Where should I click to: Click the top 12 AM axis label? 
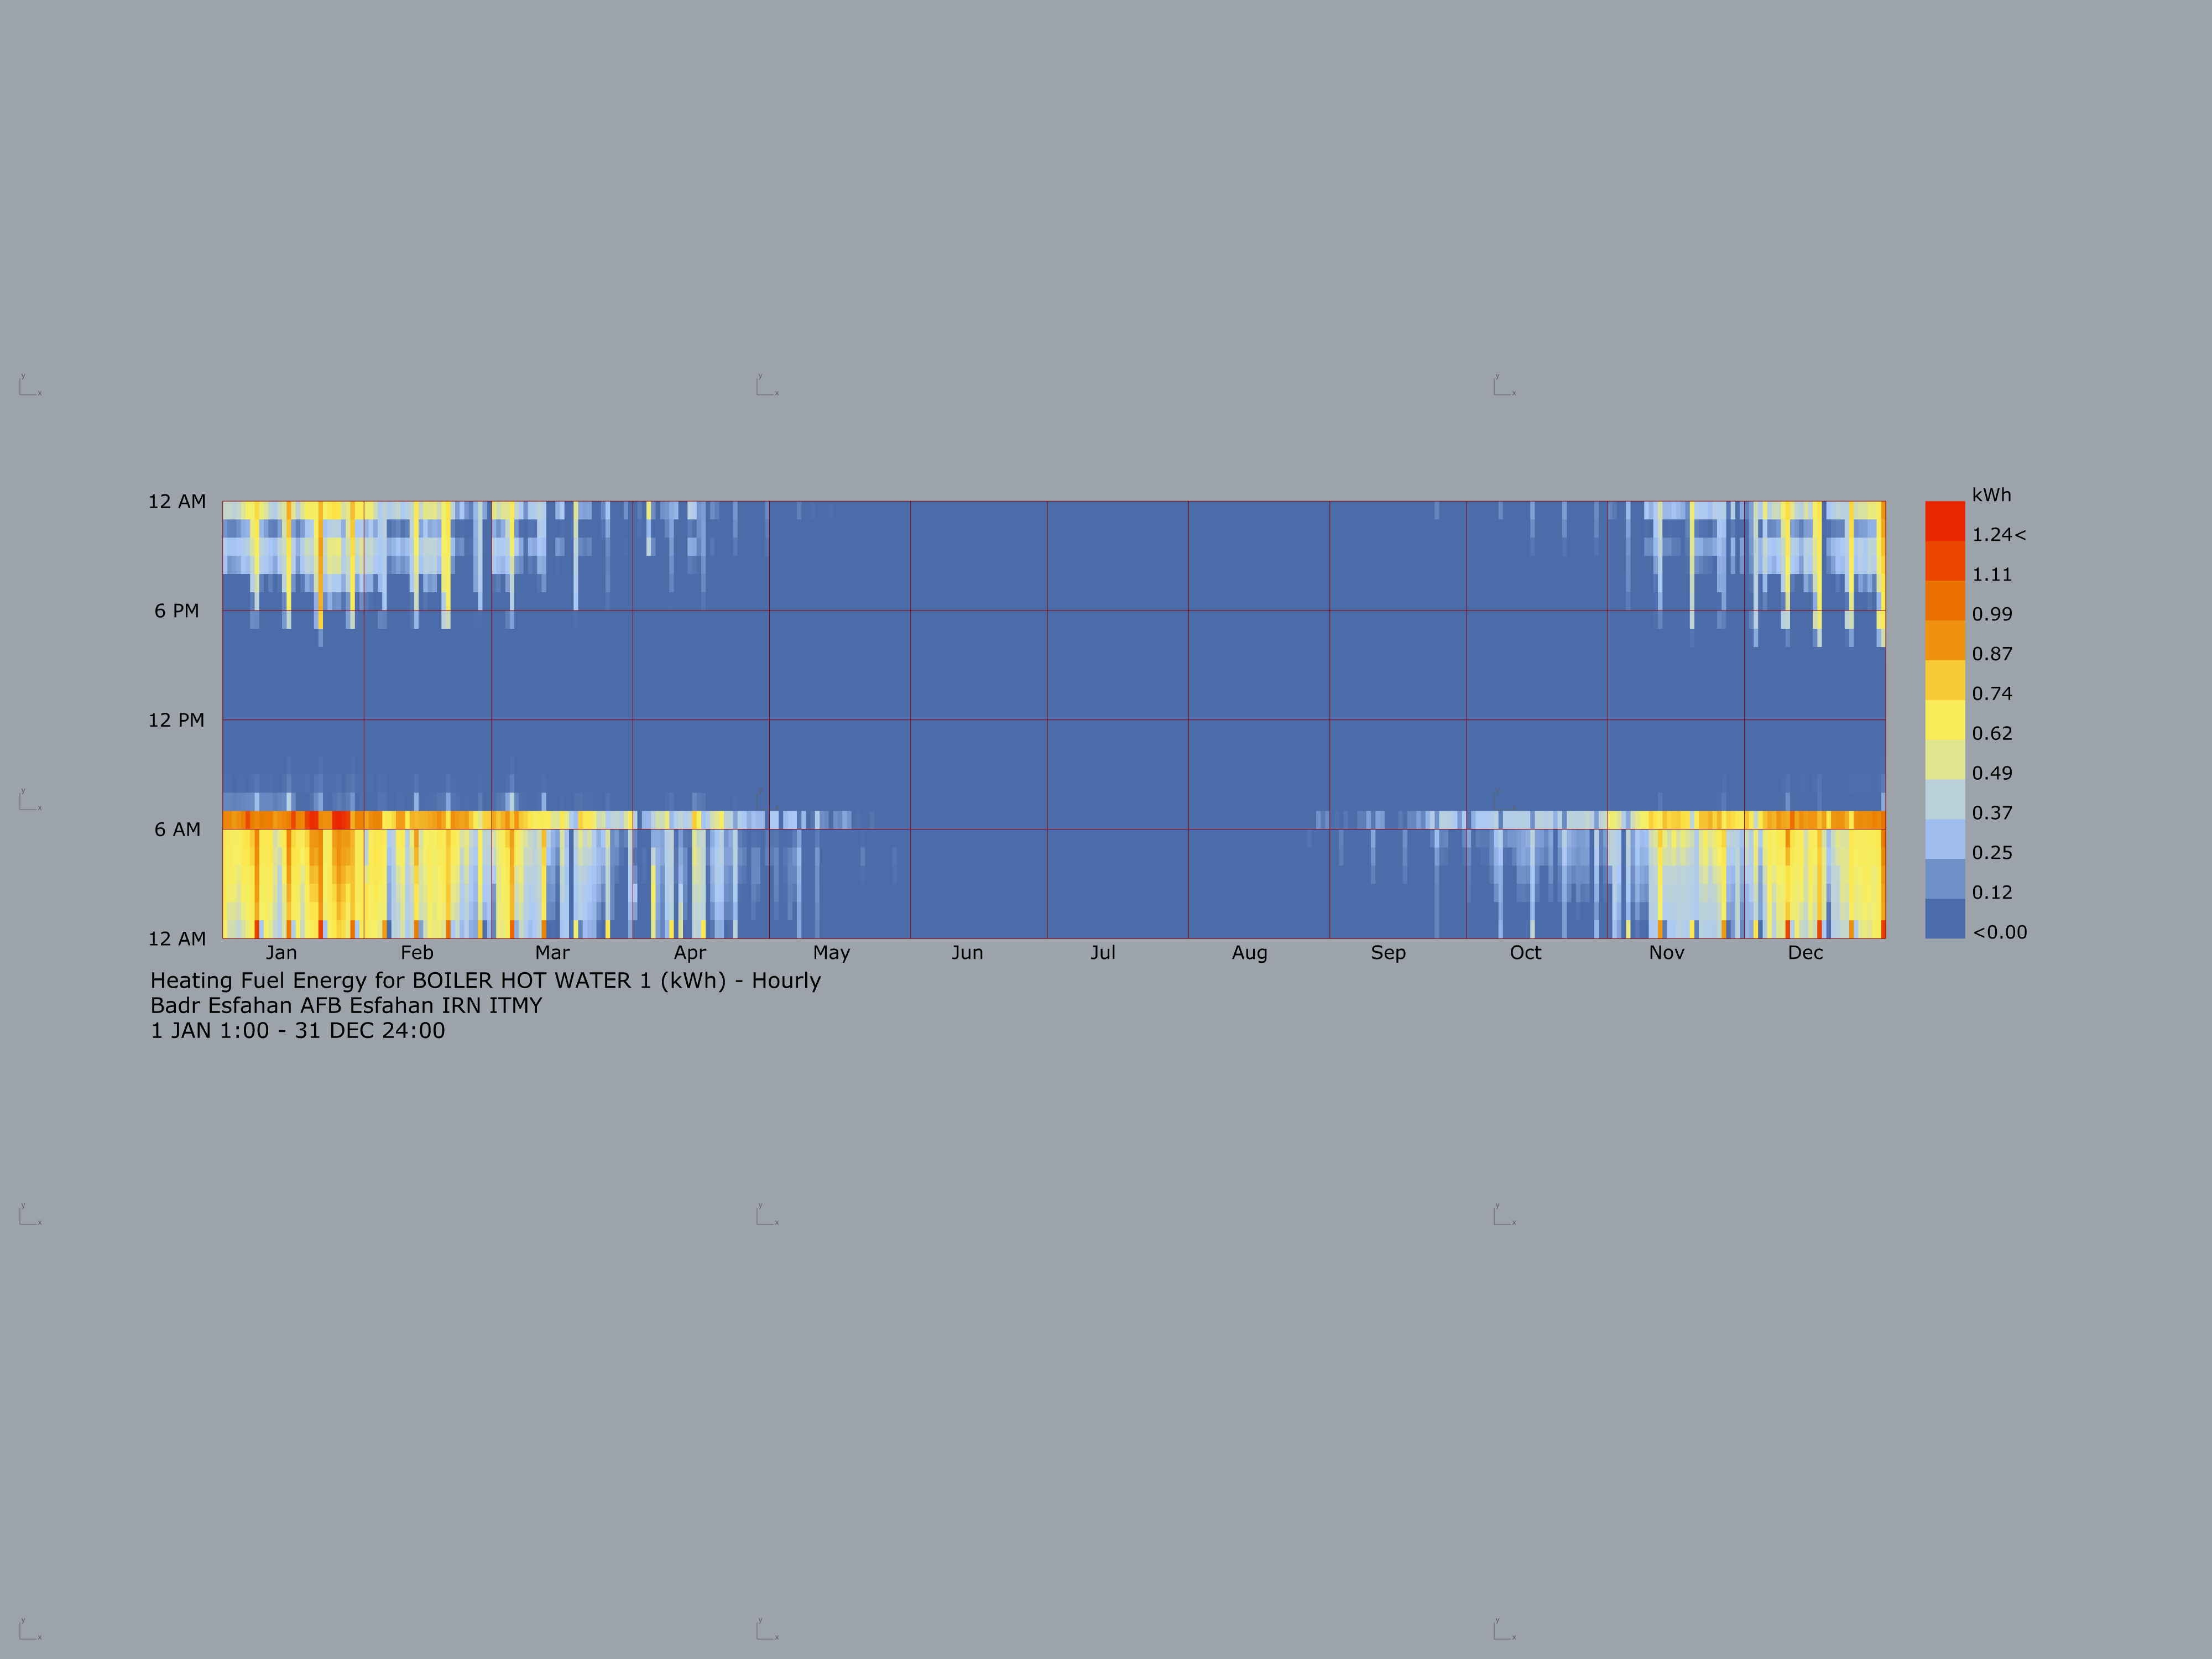point(177,502)
